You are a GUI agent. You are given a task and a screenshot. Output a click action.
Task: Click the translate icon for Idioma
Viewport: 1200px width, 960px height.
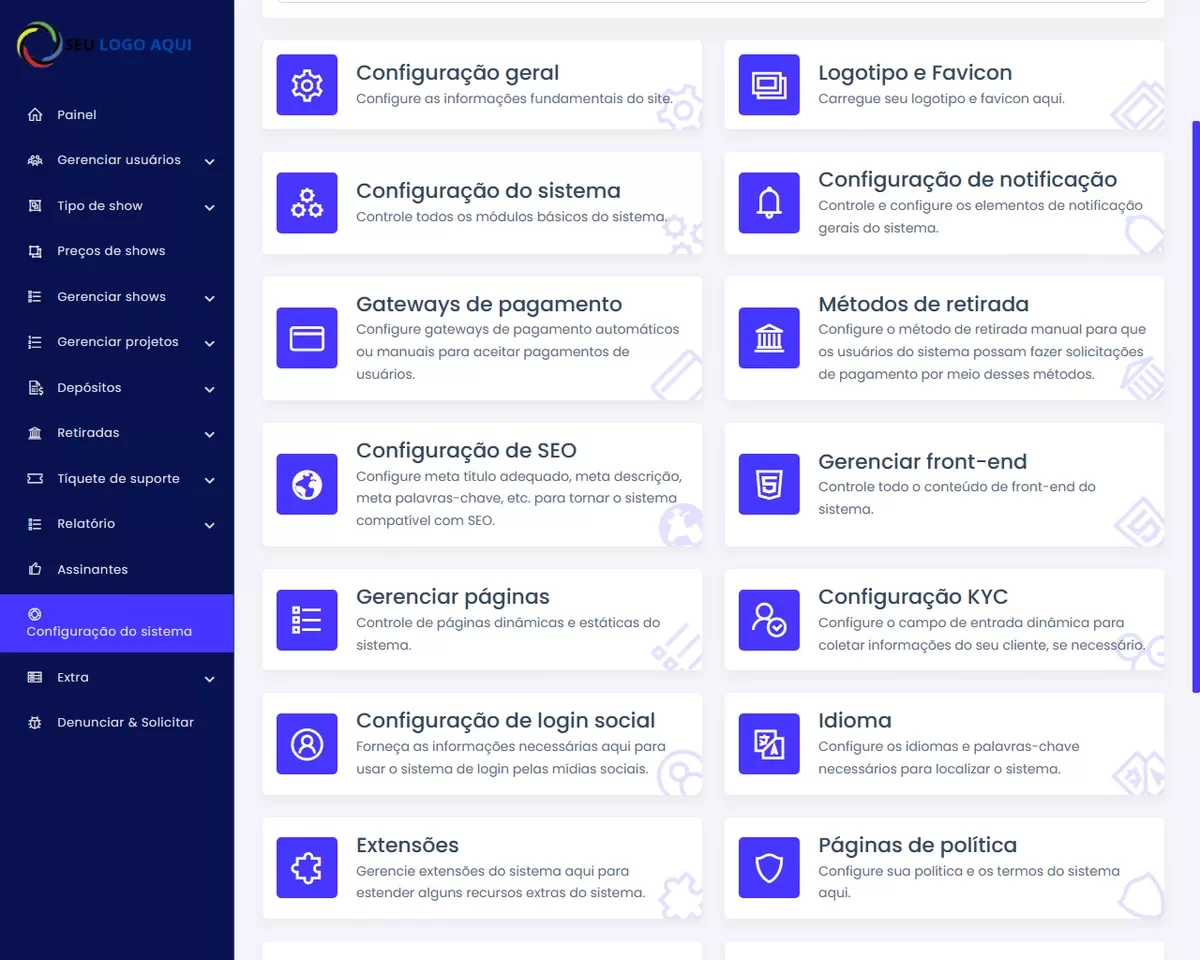[x=768, y=744]
